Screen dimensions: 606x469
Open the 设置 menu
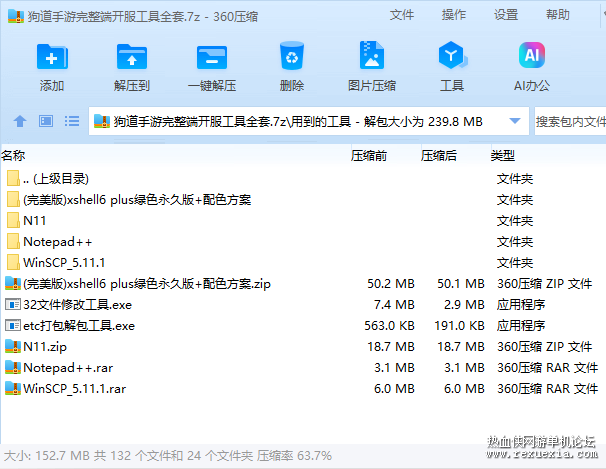click(x=506, y=15)
